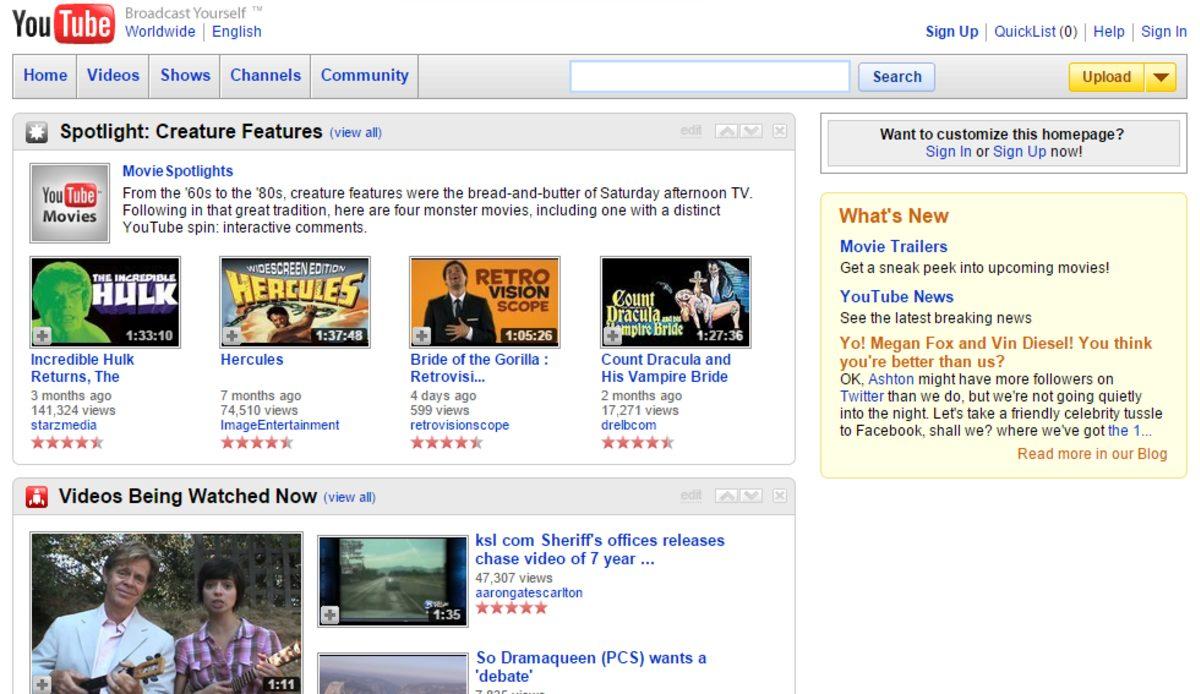Add the ukulele duo video to QuickList
This screenshot has height=694, width=1200.
point(42,685)
